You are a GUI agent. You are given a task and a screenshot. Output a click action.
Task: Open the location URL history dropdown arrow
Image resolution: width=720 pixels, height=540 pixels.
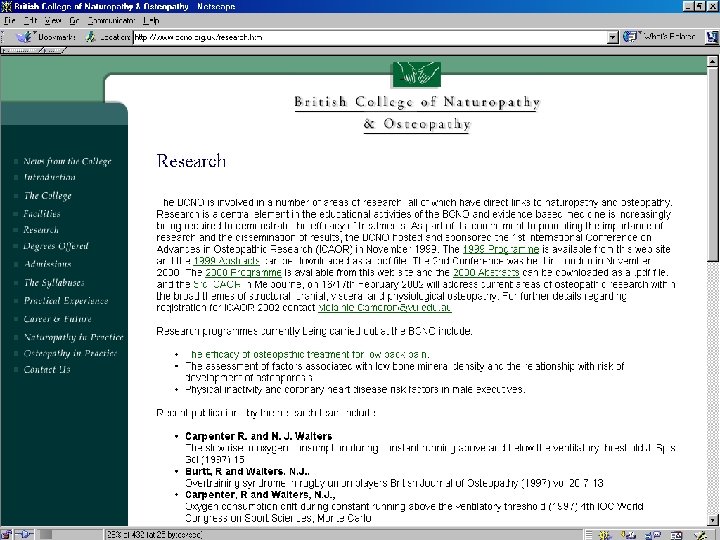point(613,37)
